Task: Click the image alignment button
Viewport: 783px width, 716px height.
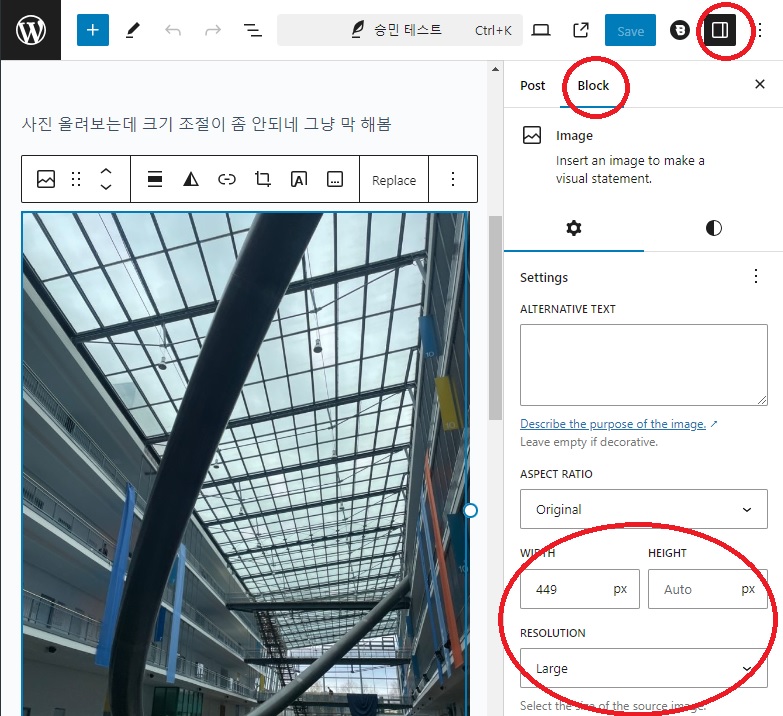Action: click(x=155, y=180)
